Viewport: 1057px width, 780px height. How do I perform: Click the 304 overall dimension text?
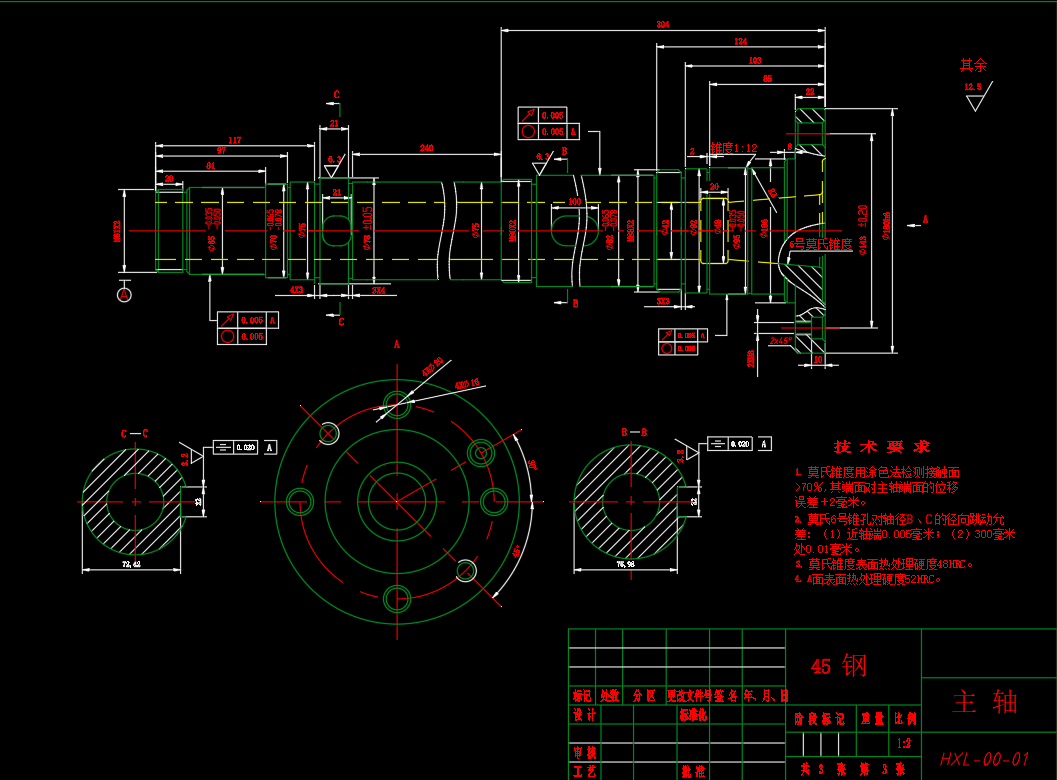click(x=662, y=24)
